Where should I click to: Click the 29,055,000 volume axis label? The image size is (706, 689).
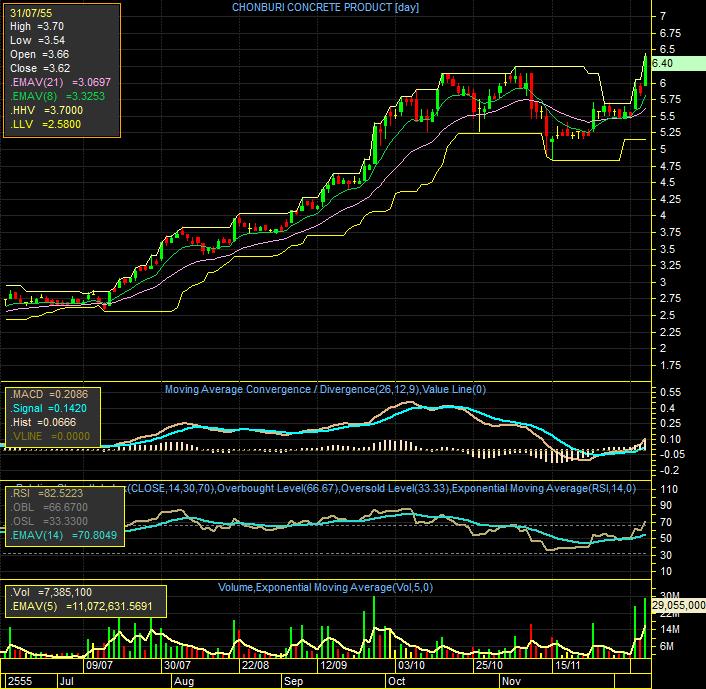[x=679, y=605]
